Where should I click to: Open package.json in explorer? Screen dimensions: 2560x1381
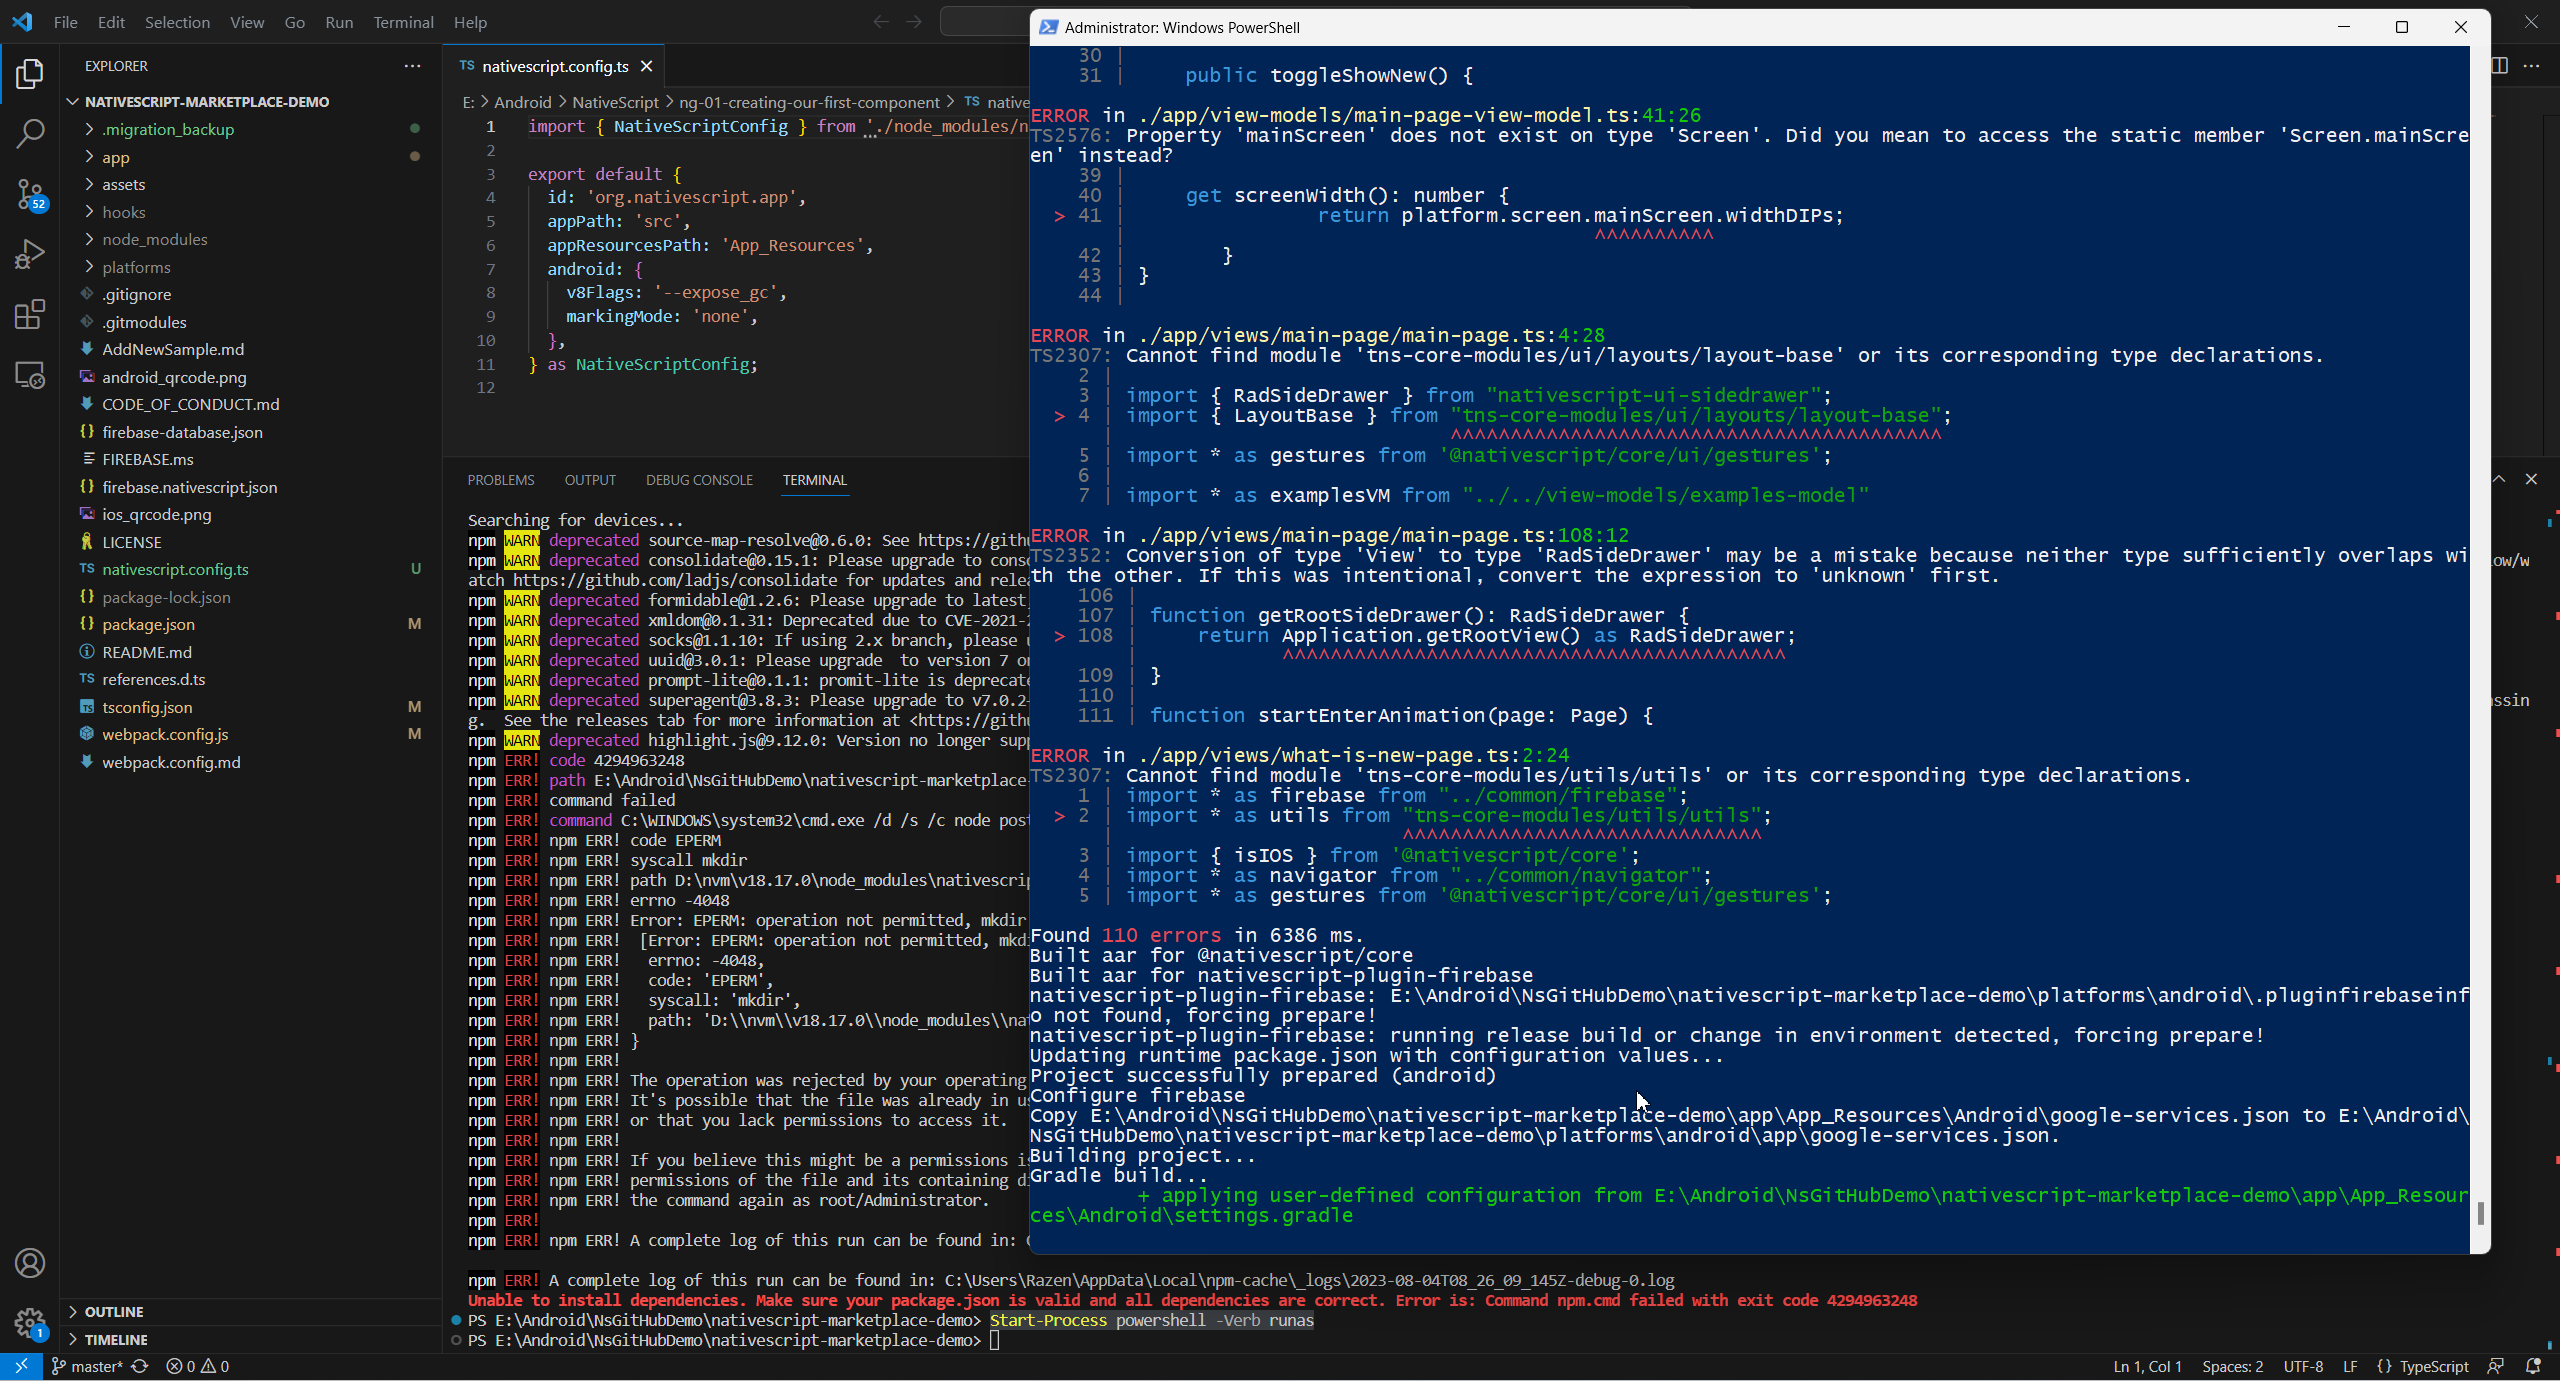click(x=148, y=624)
